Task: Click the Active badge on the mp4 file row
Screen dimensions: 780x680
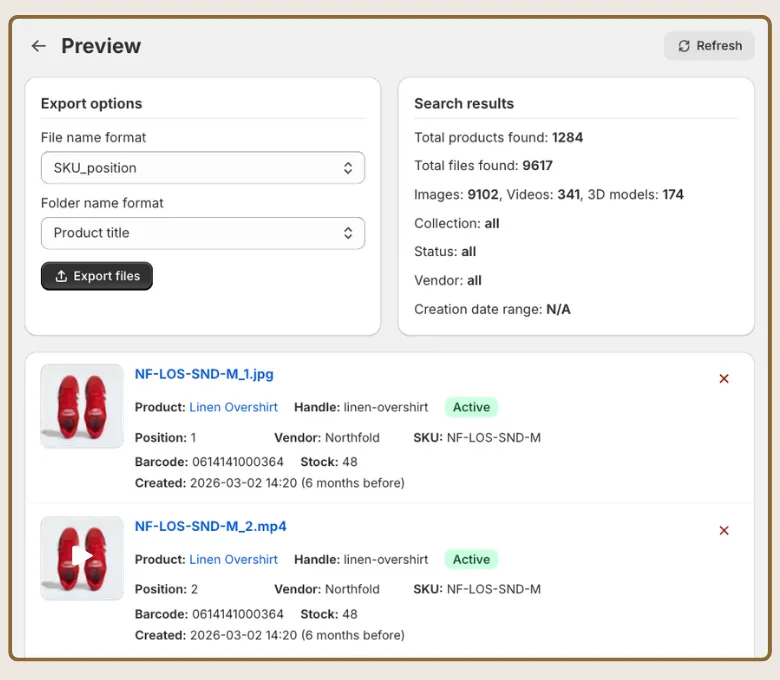Action: pos(471,559)
